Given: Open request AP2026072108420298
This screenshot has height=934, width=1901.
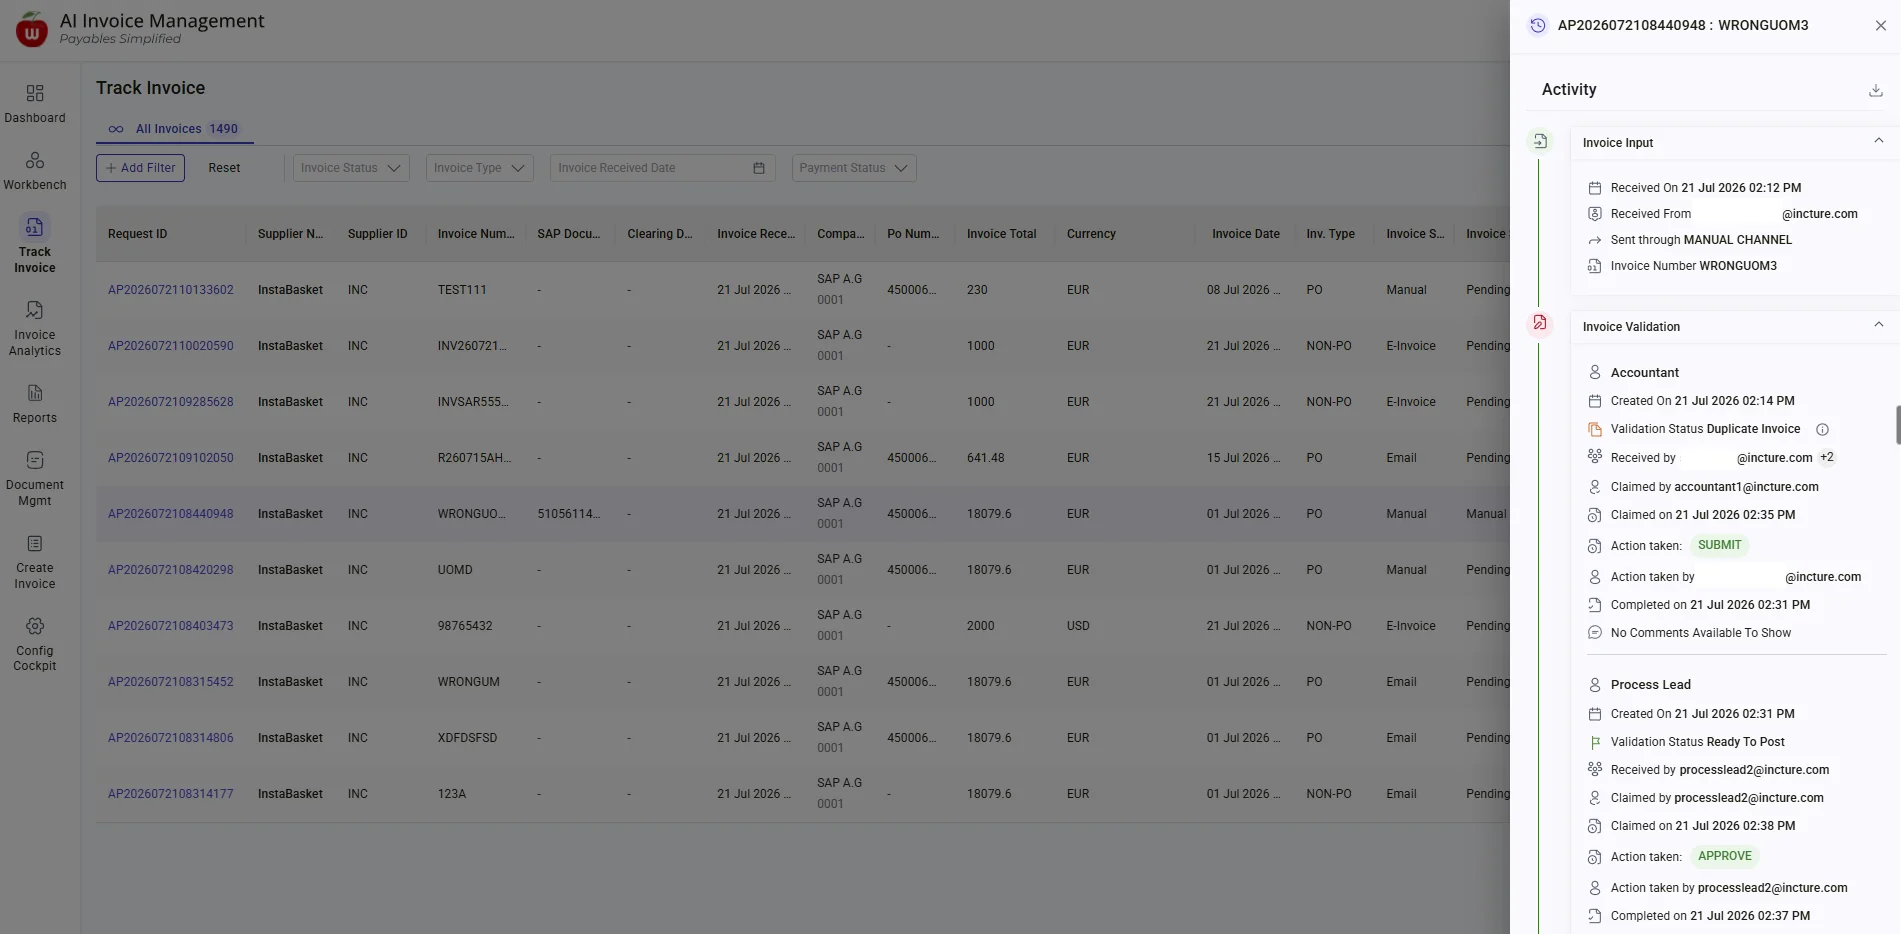Looking at the screenshot, I should 171,570.
